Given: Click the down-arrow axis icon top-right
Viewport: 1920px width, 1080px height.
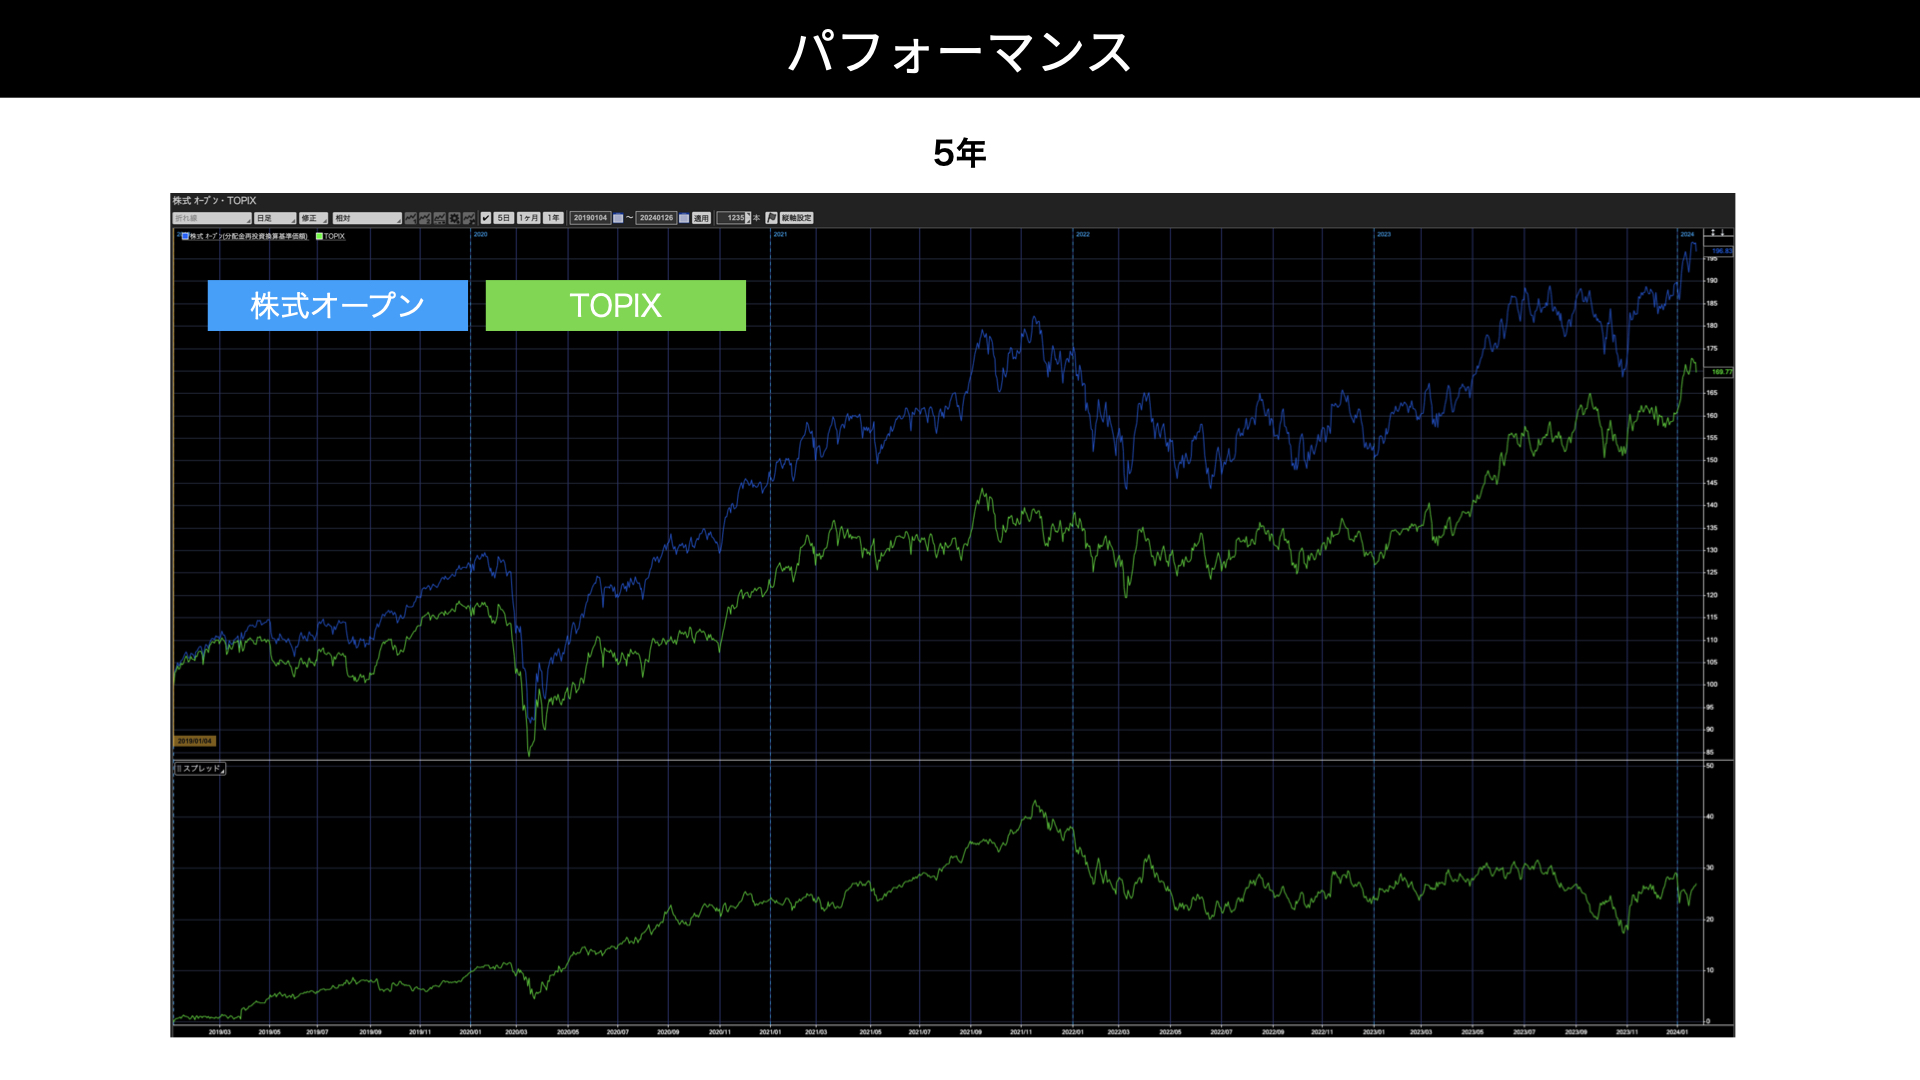Looking at the screenshot, I should coord(1722,232).
